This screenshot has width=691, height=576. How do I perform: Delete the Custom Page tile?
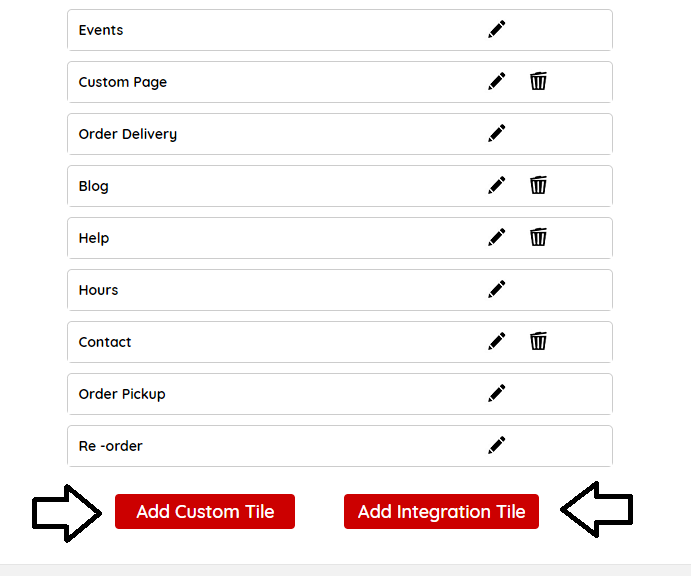click(538, 82)
